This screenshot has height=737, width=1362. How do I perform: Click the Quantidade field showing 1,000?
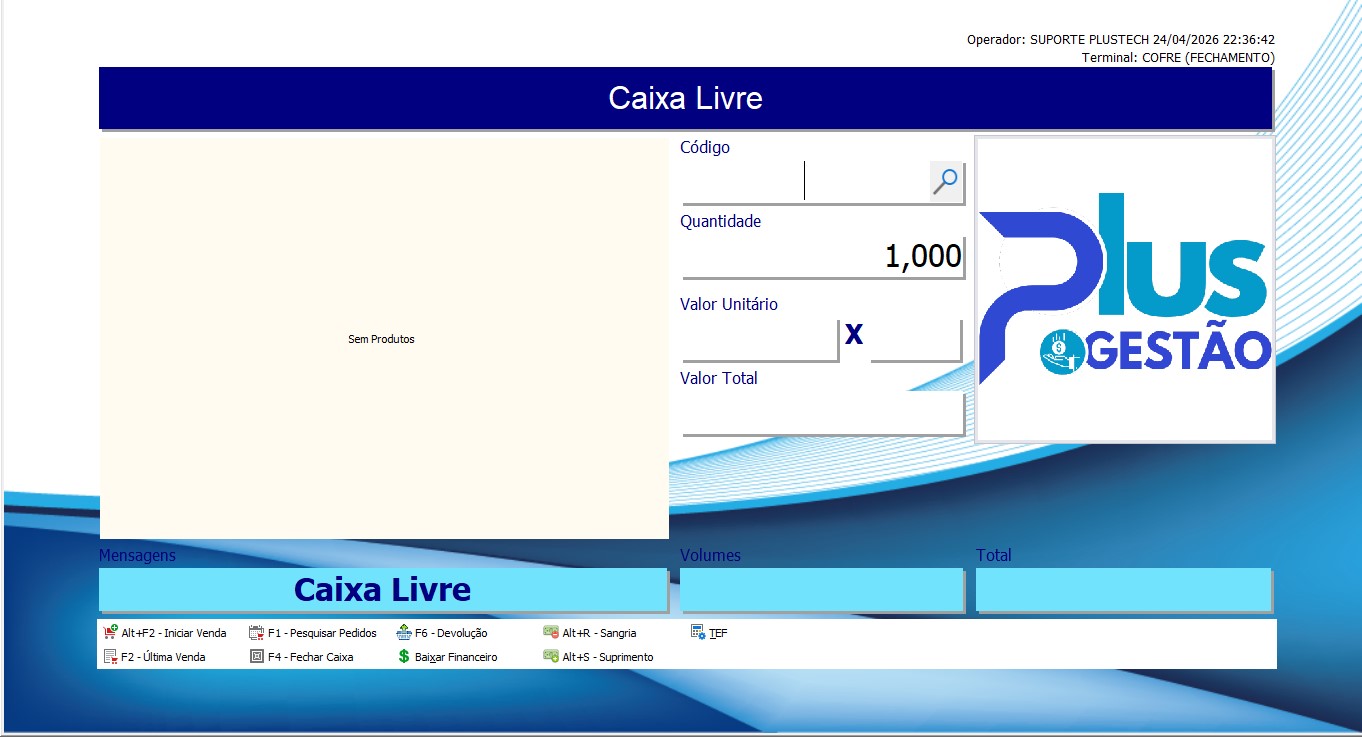[x=822, y=257]
